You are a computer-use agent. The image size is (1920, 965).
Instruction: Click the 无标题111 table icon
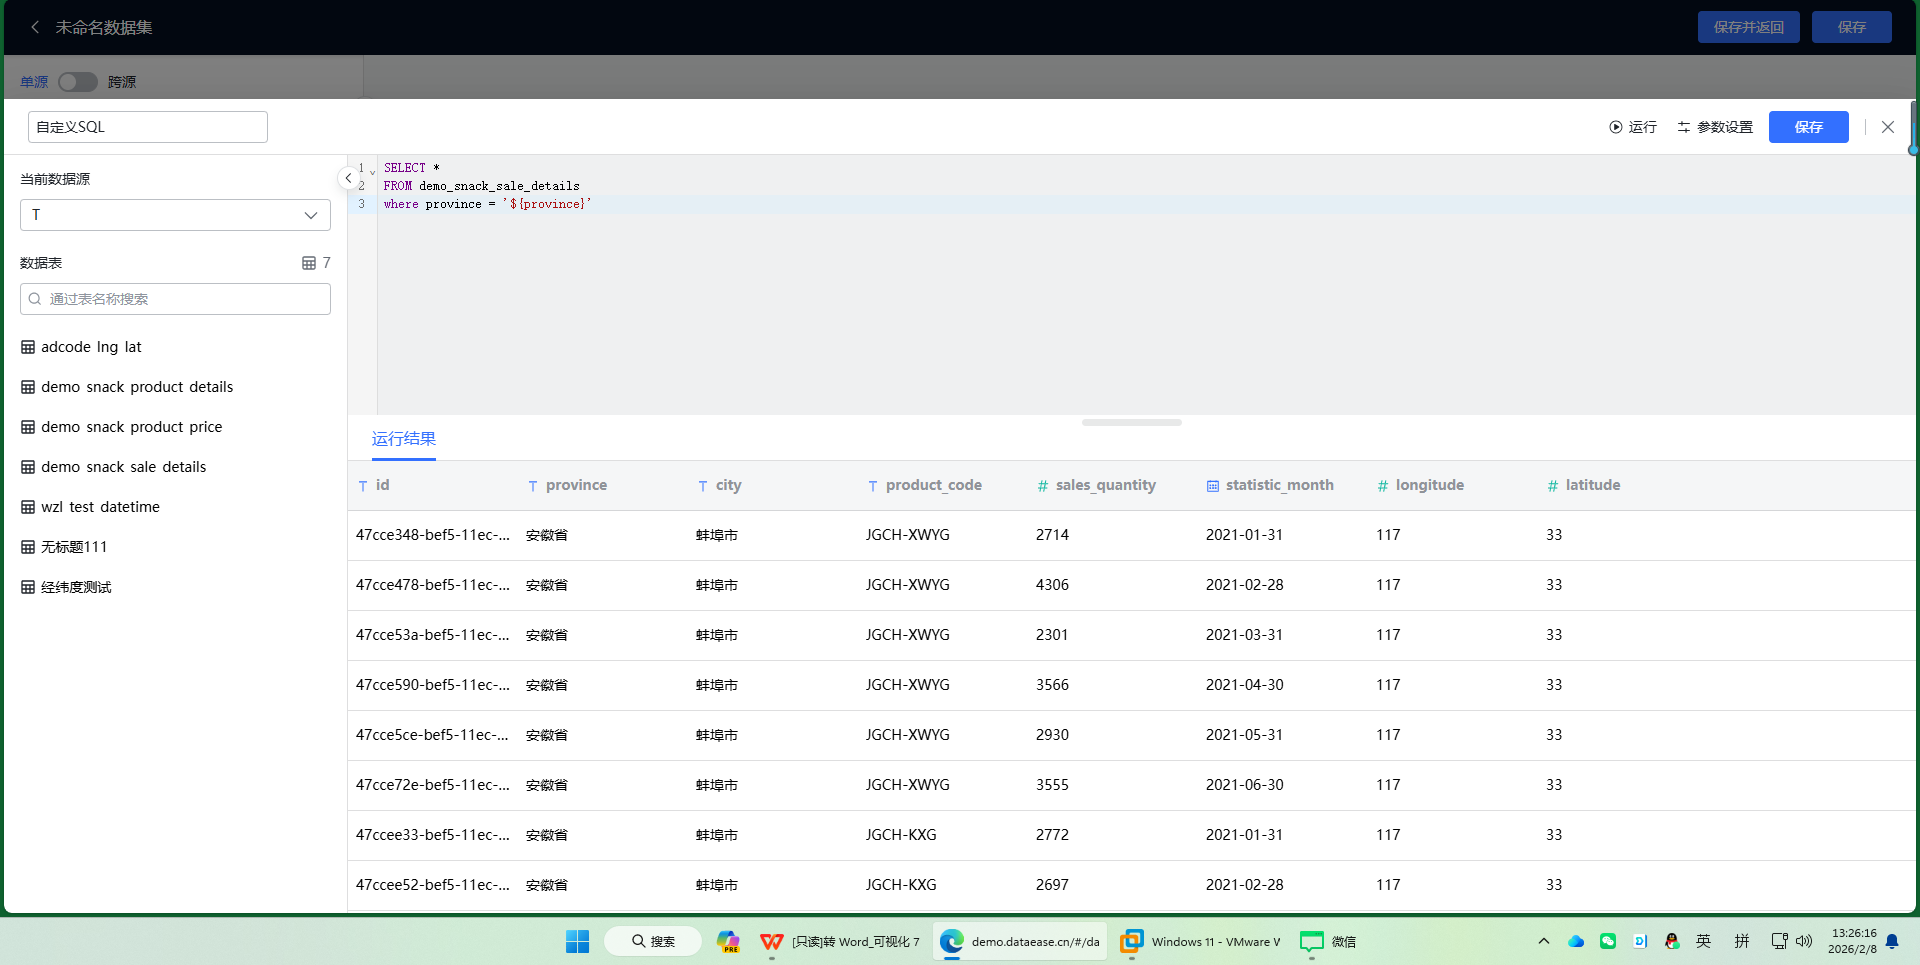click(28, 547)
